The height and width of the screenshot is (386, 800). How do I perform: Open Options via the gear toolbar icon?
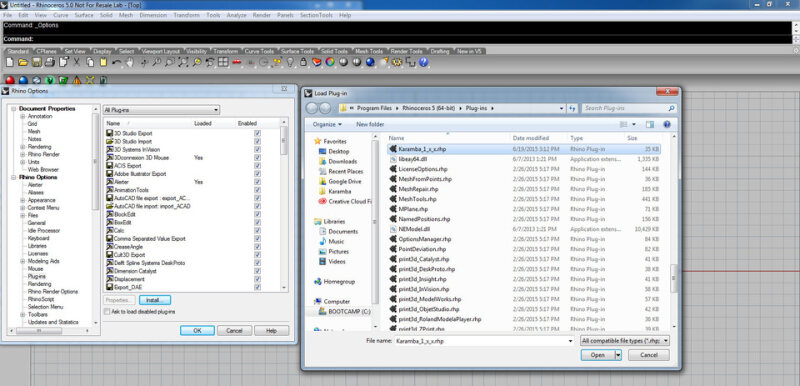pos(397,62)
